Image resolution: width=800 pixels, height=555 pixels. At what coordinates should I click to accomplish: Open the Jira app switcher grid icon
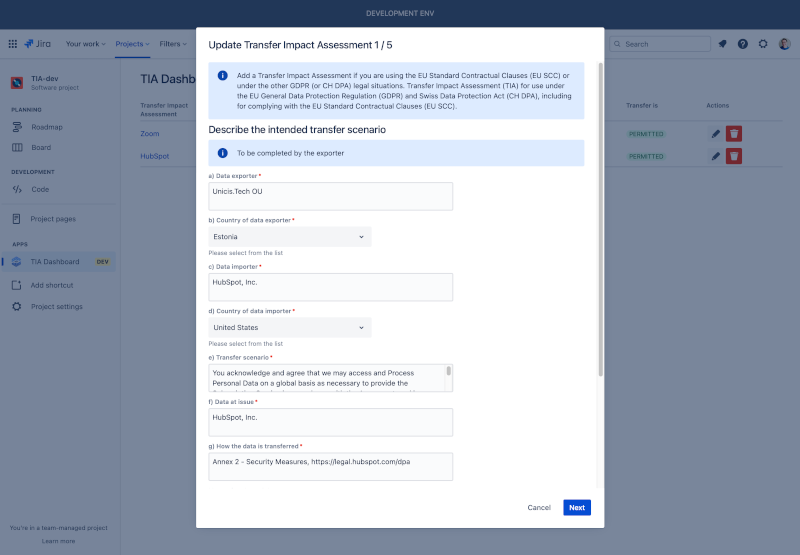[x=13, y=44]
